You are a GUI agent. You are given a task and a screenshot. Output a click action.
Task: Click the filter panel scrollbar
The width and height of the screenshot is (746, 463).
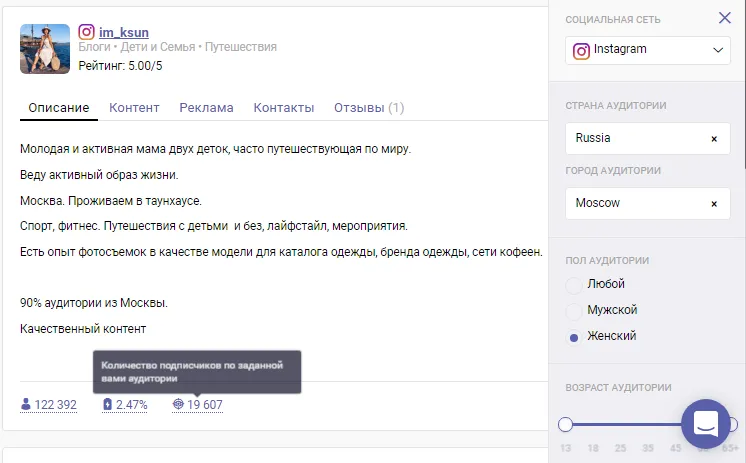744,86
